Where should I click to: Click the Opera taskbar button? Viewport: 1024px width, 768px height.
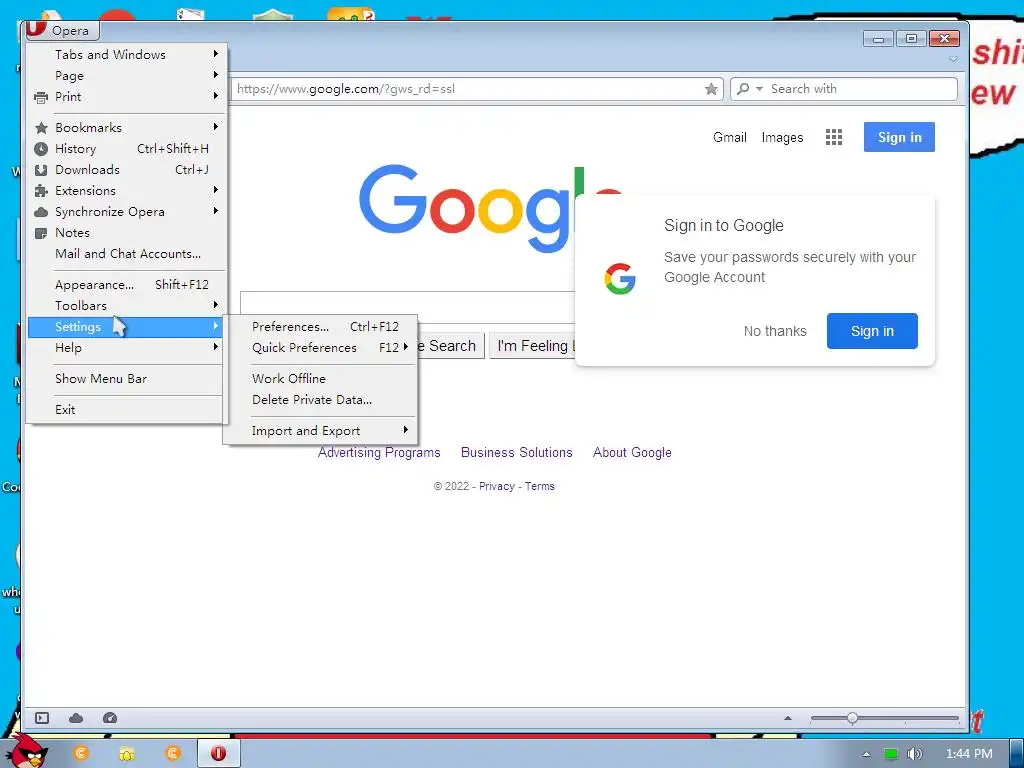[219, 753]
